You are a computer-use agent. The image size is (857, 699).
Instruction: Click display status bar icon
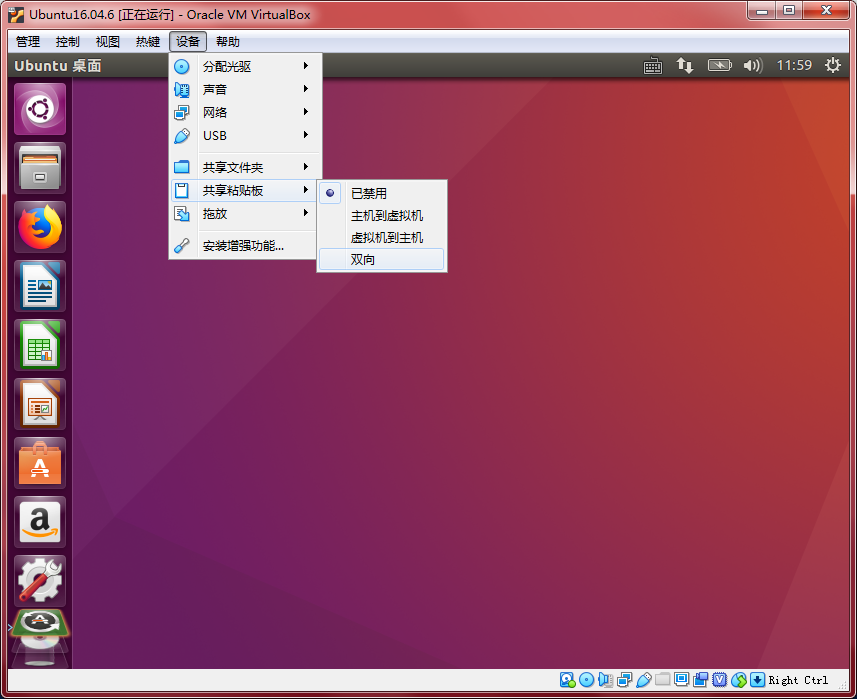point(682,679)
